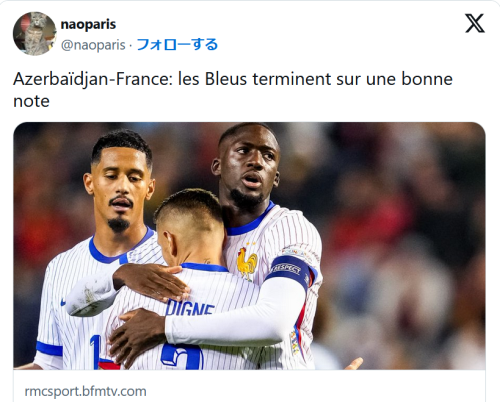Open the X logo in the tweet corner
The height and width of the screenshot is (402, 500).
click(475, 23)
